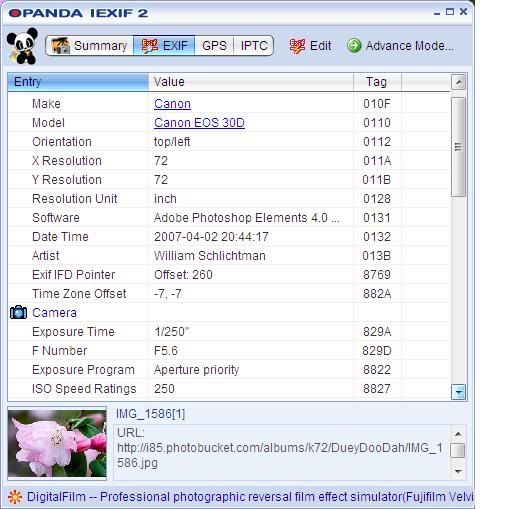
Task: Click the IMG_1586[1] file name
Action: 150,414
